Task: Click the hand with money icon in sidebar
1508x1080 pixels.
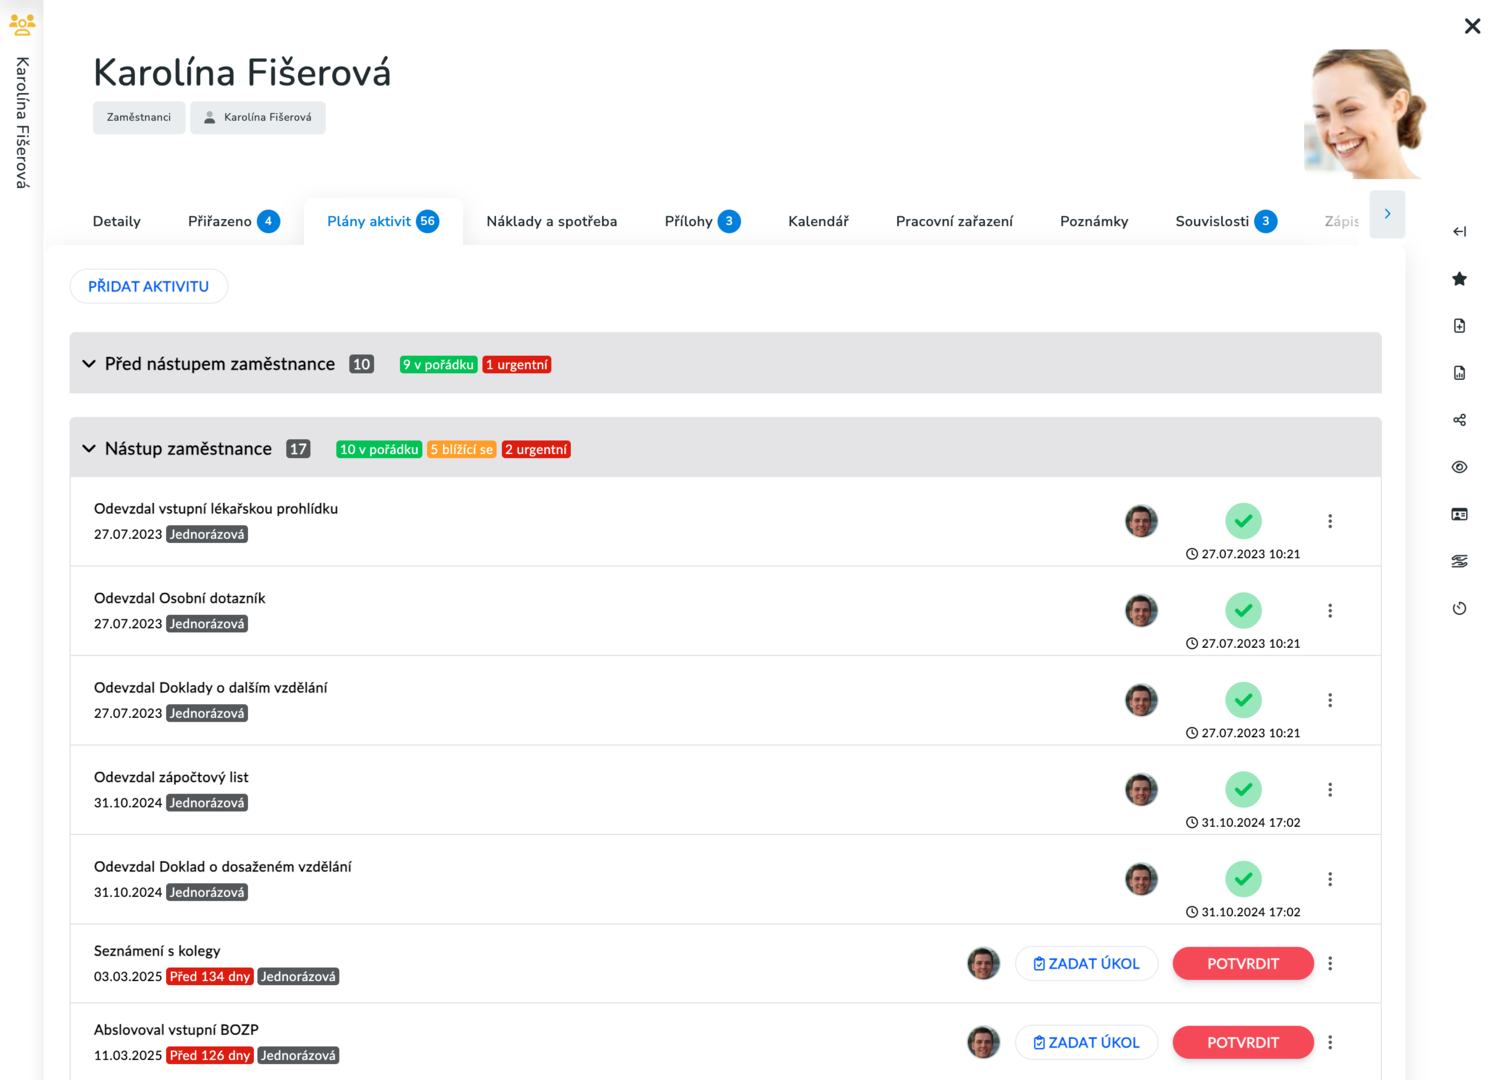Action: (x=1459, y=561)
